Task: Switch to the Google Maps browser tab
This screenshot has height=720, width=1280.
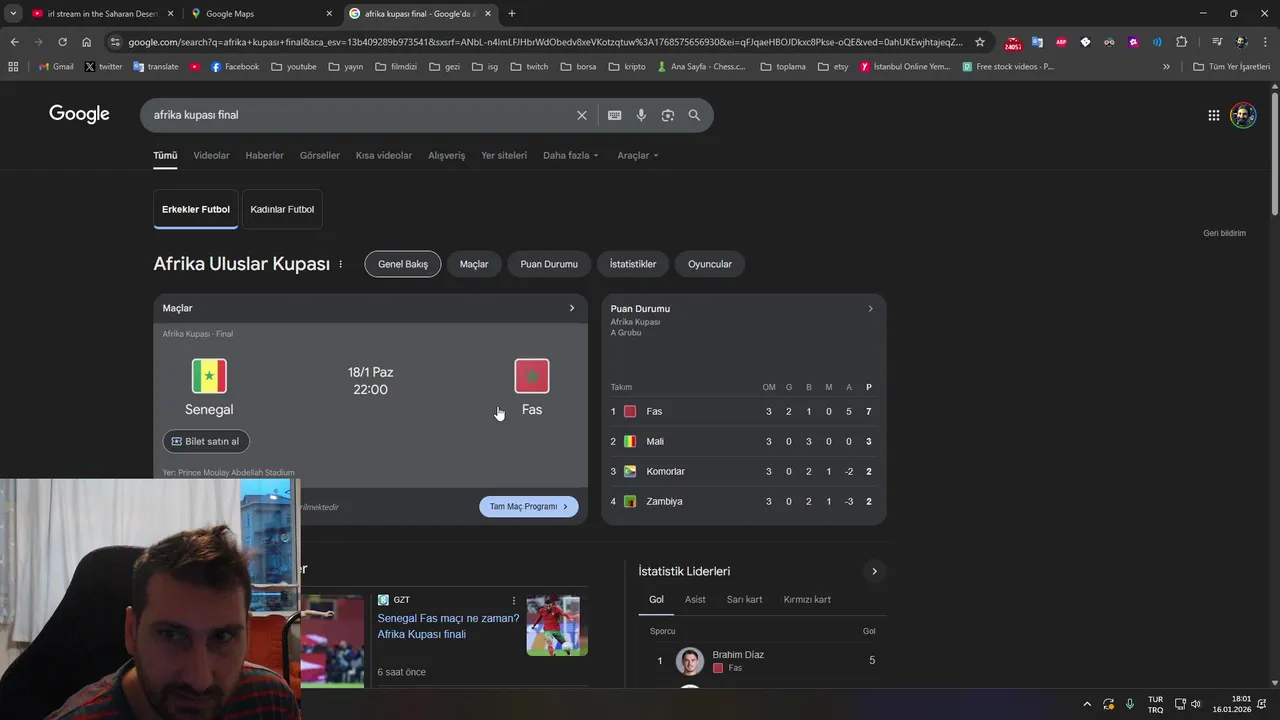Action: 260,14
